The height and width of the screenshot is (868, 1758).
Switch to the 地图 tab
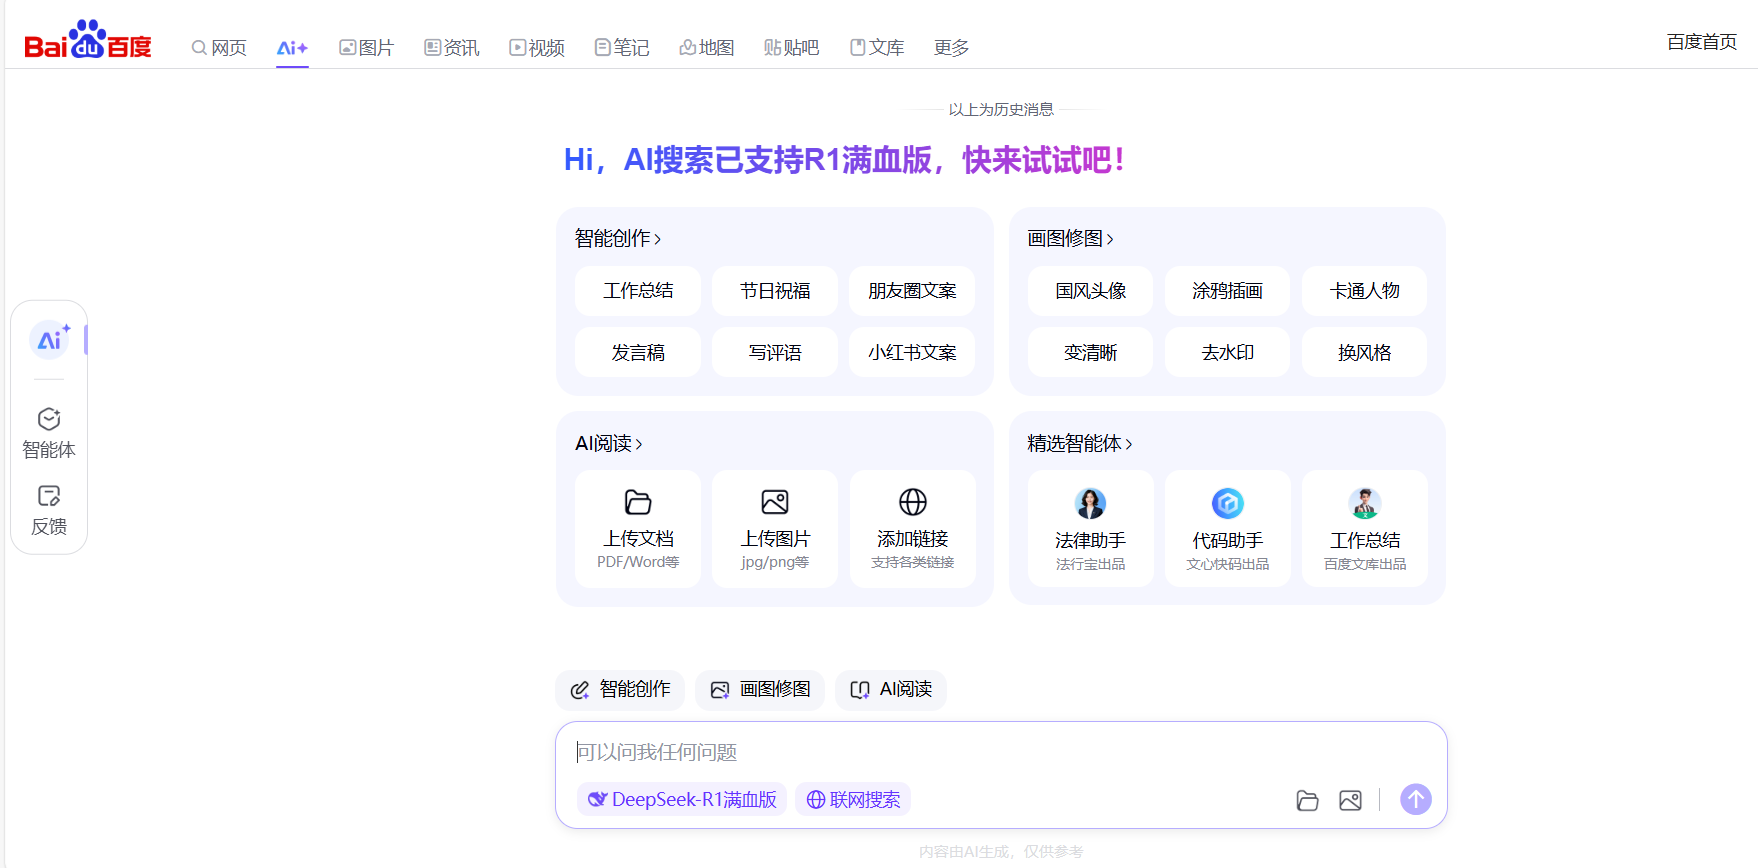pos(707,47)
